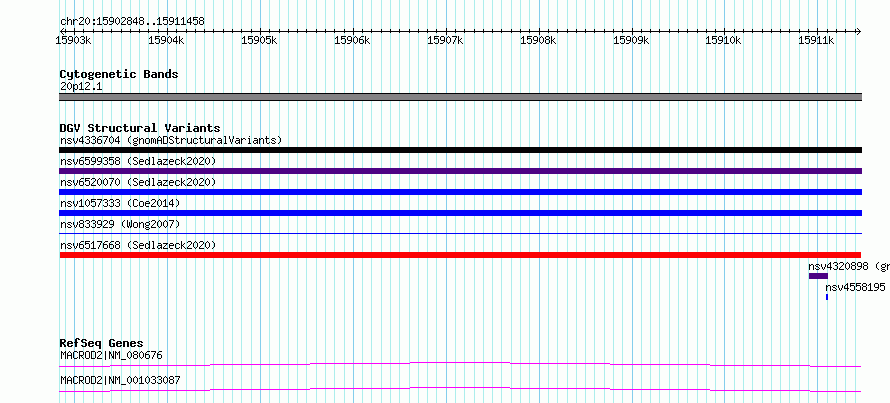The height and width of the screenshot is (403, 890).
Task: Click the 15908k ruler label
Action: [538, 40]
